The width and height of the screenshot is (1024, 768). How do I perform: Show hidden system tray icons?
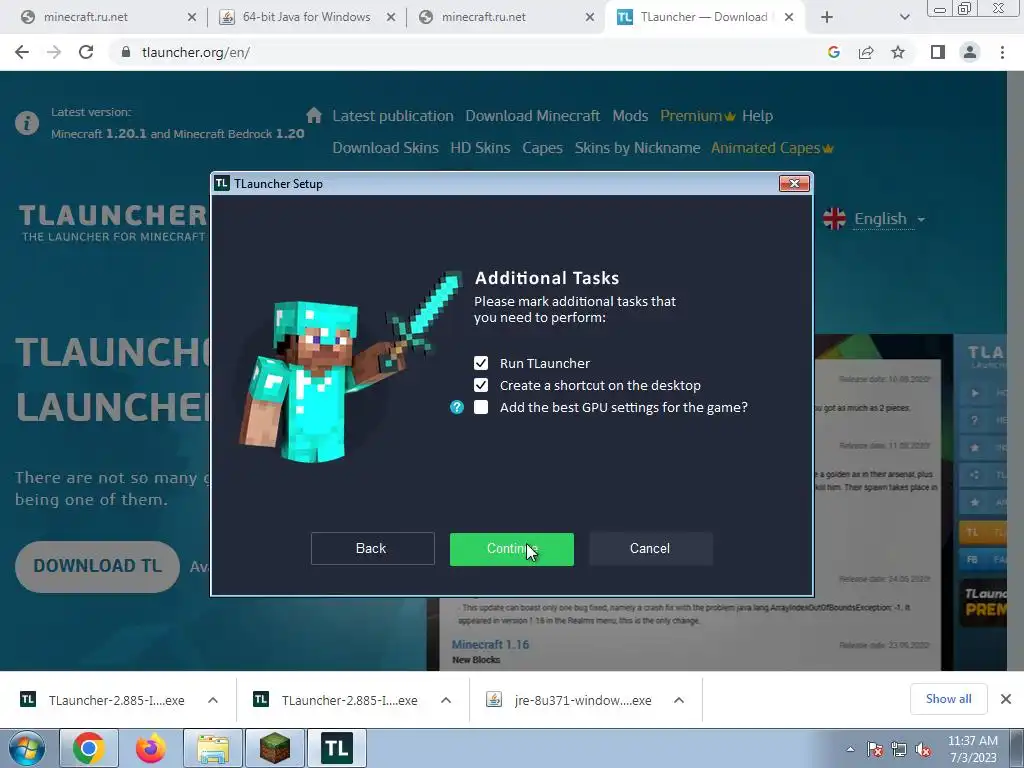pos(850,750)
